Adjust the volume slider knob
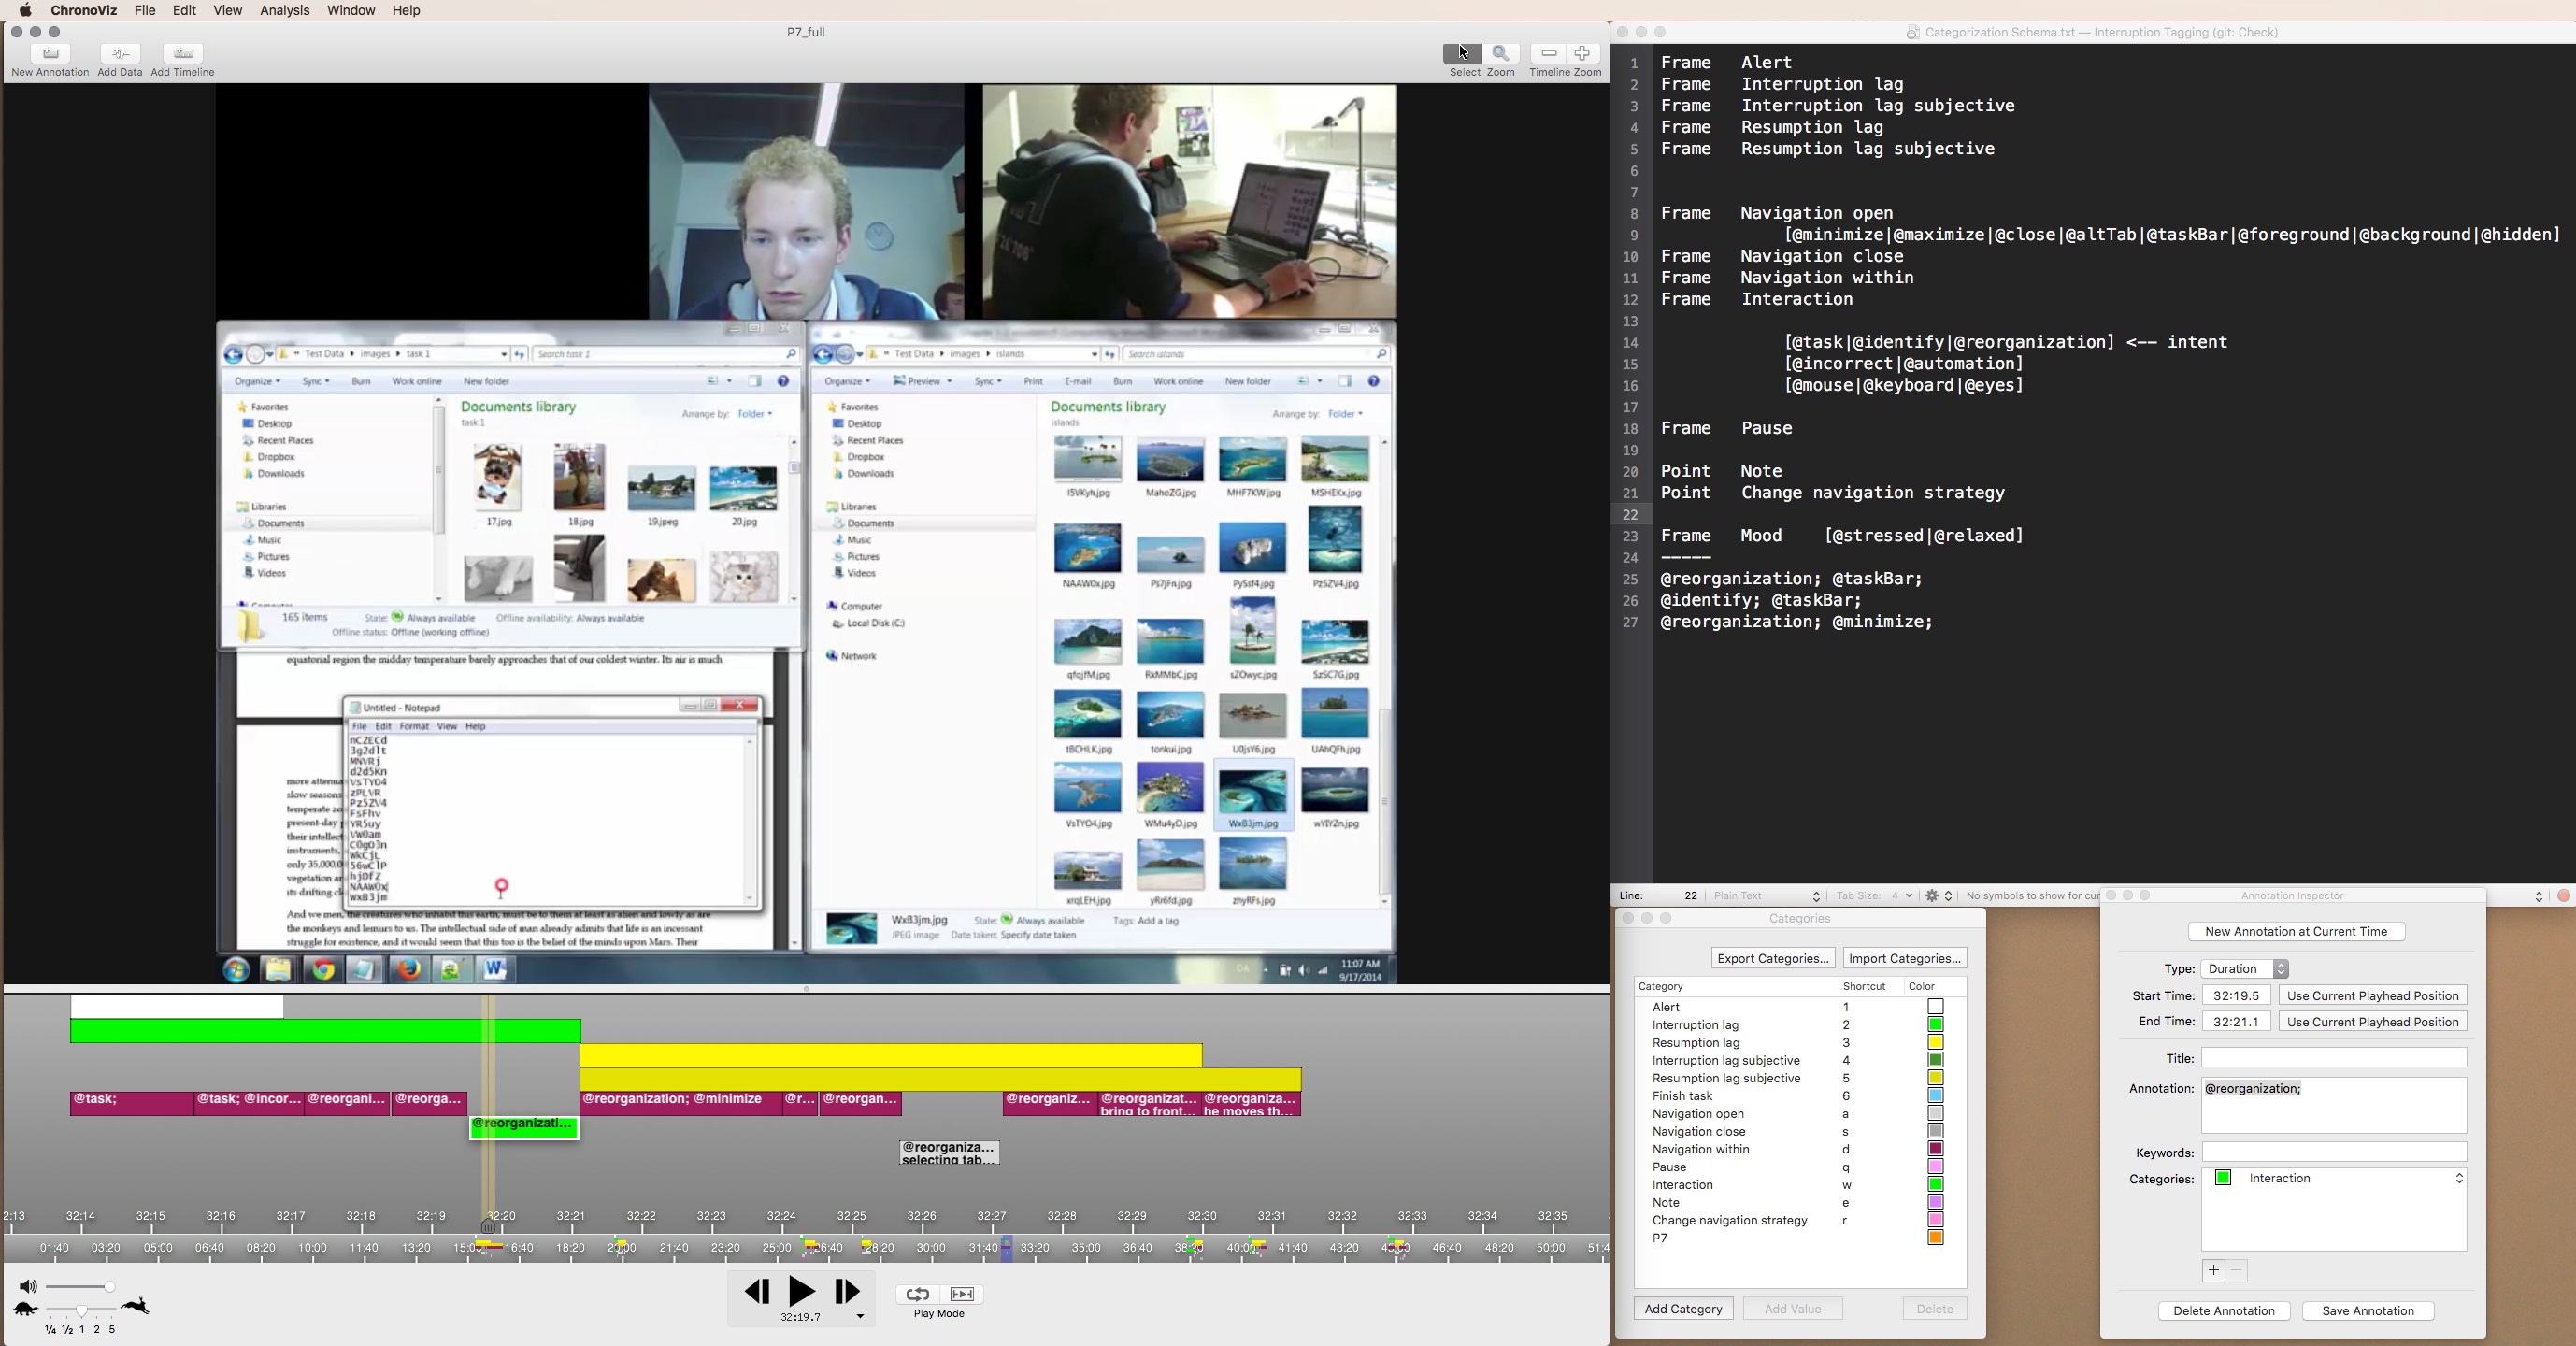 [110, 1287]
